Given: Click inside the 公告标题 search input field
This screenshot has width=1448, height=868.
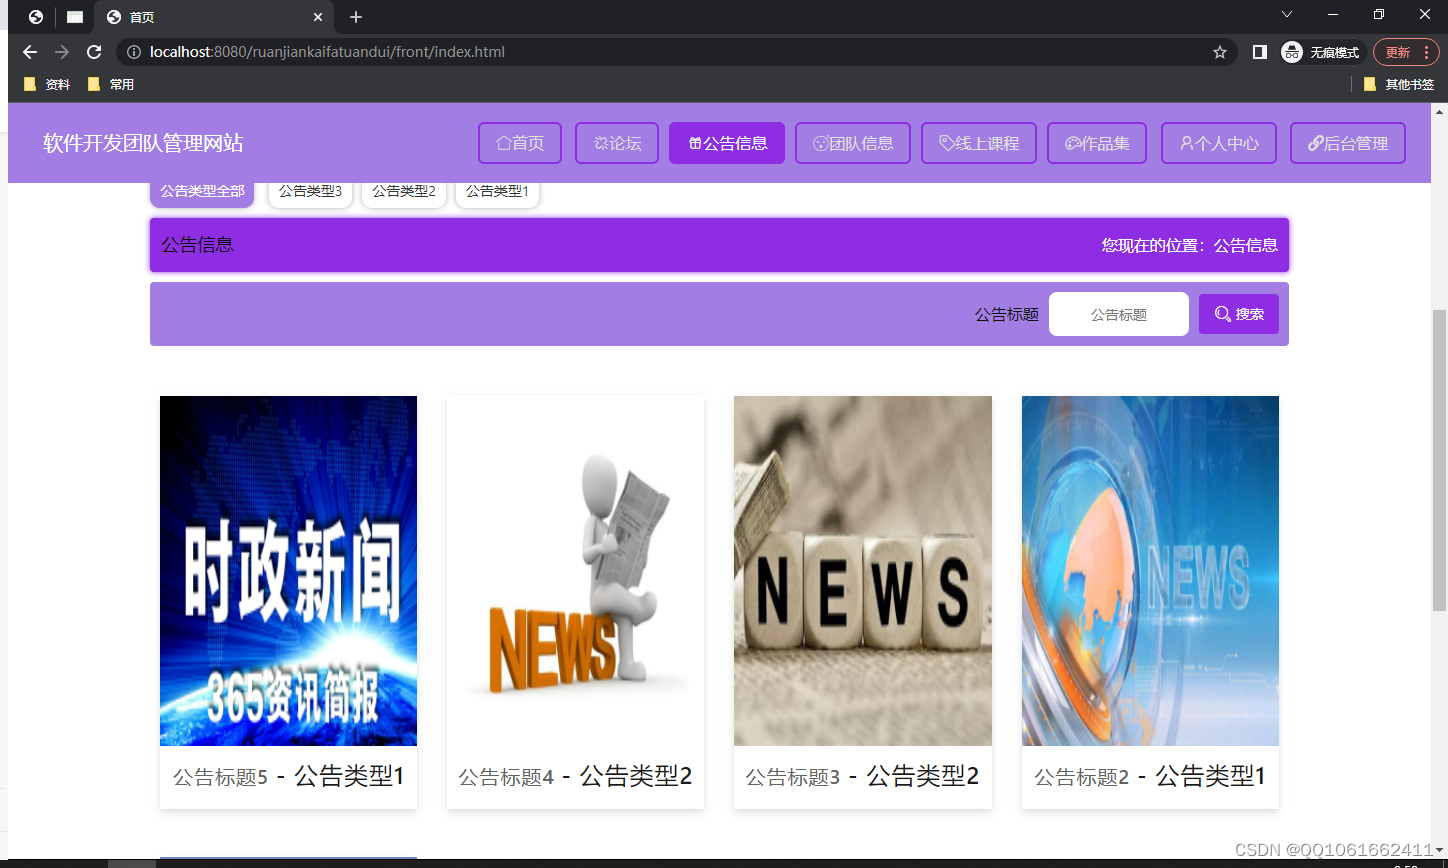Looking at the screenshot, I should coord(1118,313).
